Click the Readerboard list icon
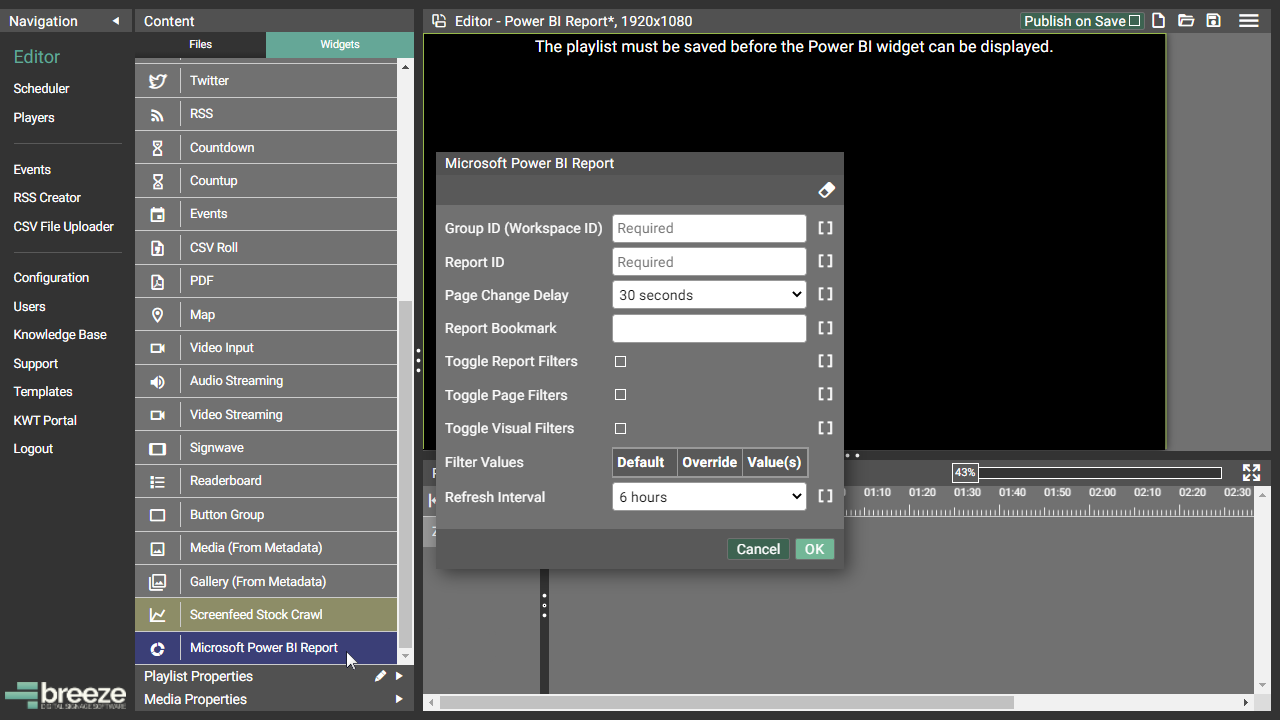1280x720 pixels. 157,481
